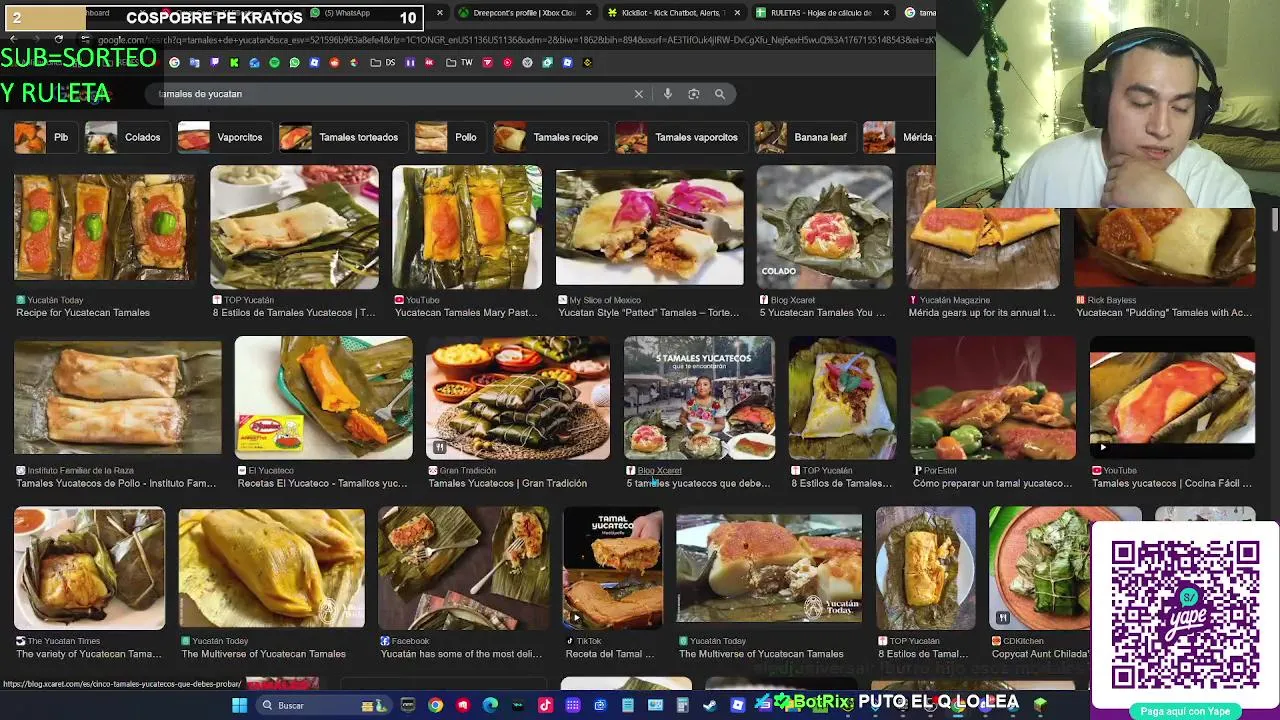Click '5 tamales yucatecos que debe...' link
Screen dimensions: 1280x720
click(x=698, y=484)
